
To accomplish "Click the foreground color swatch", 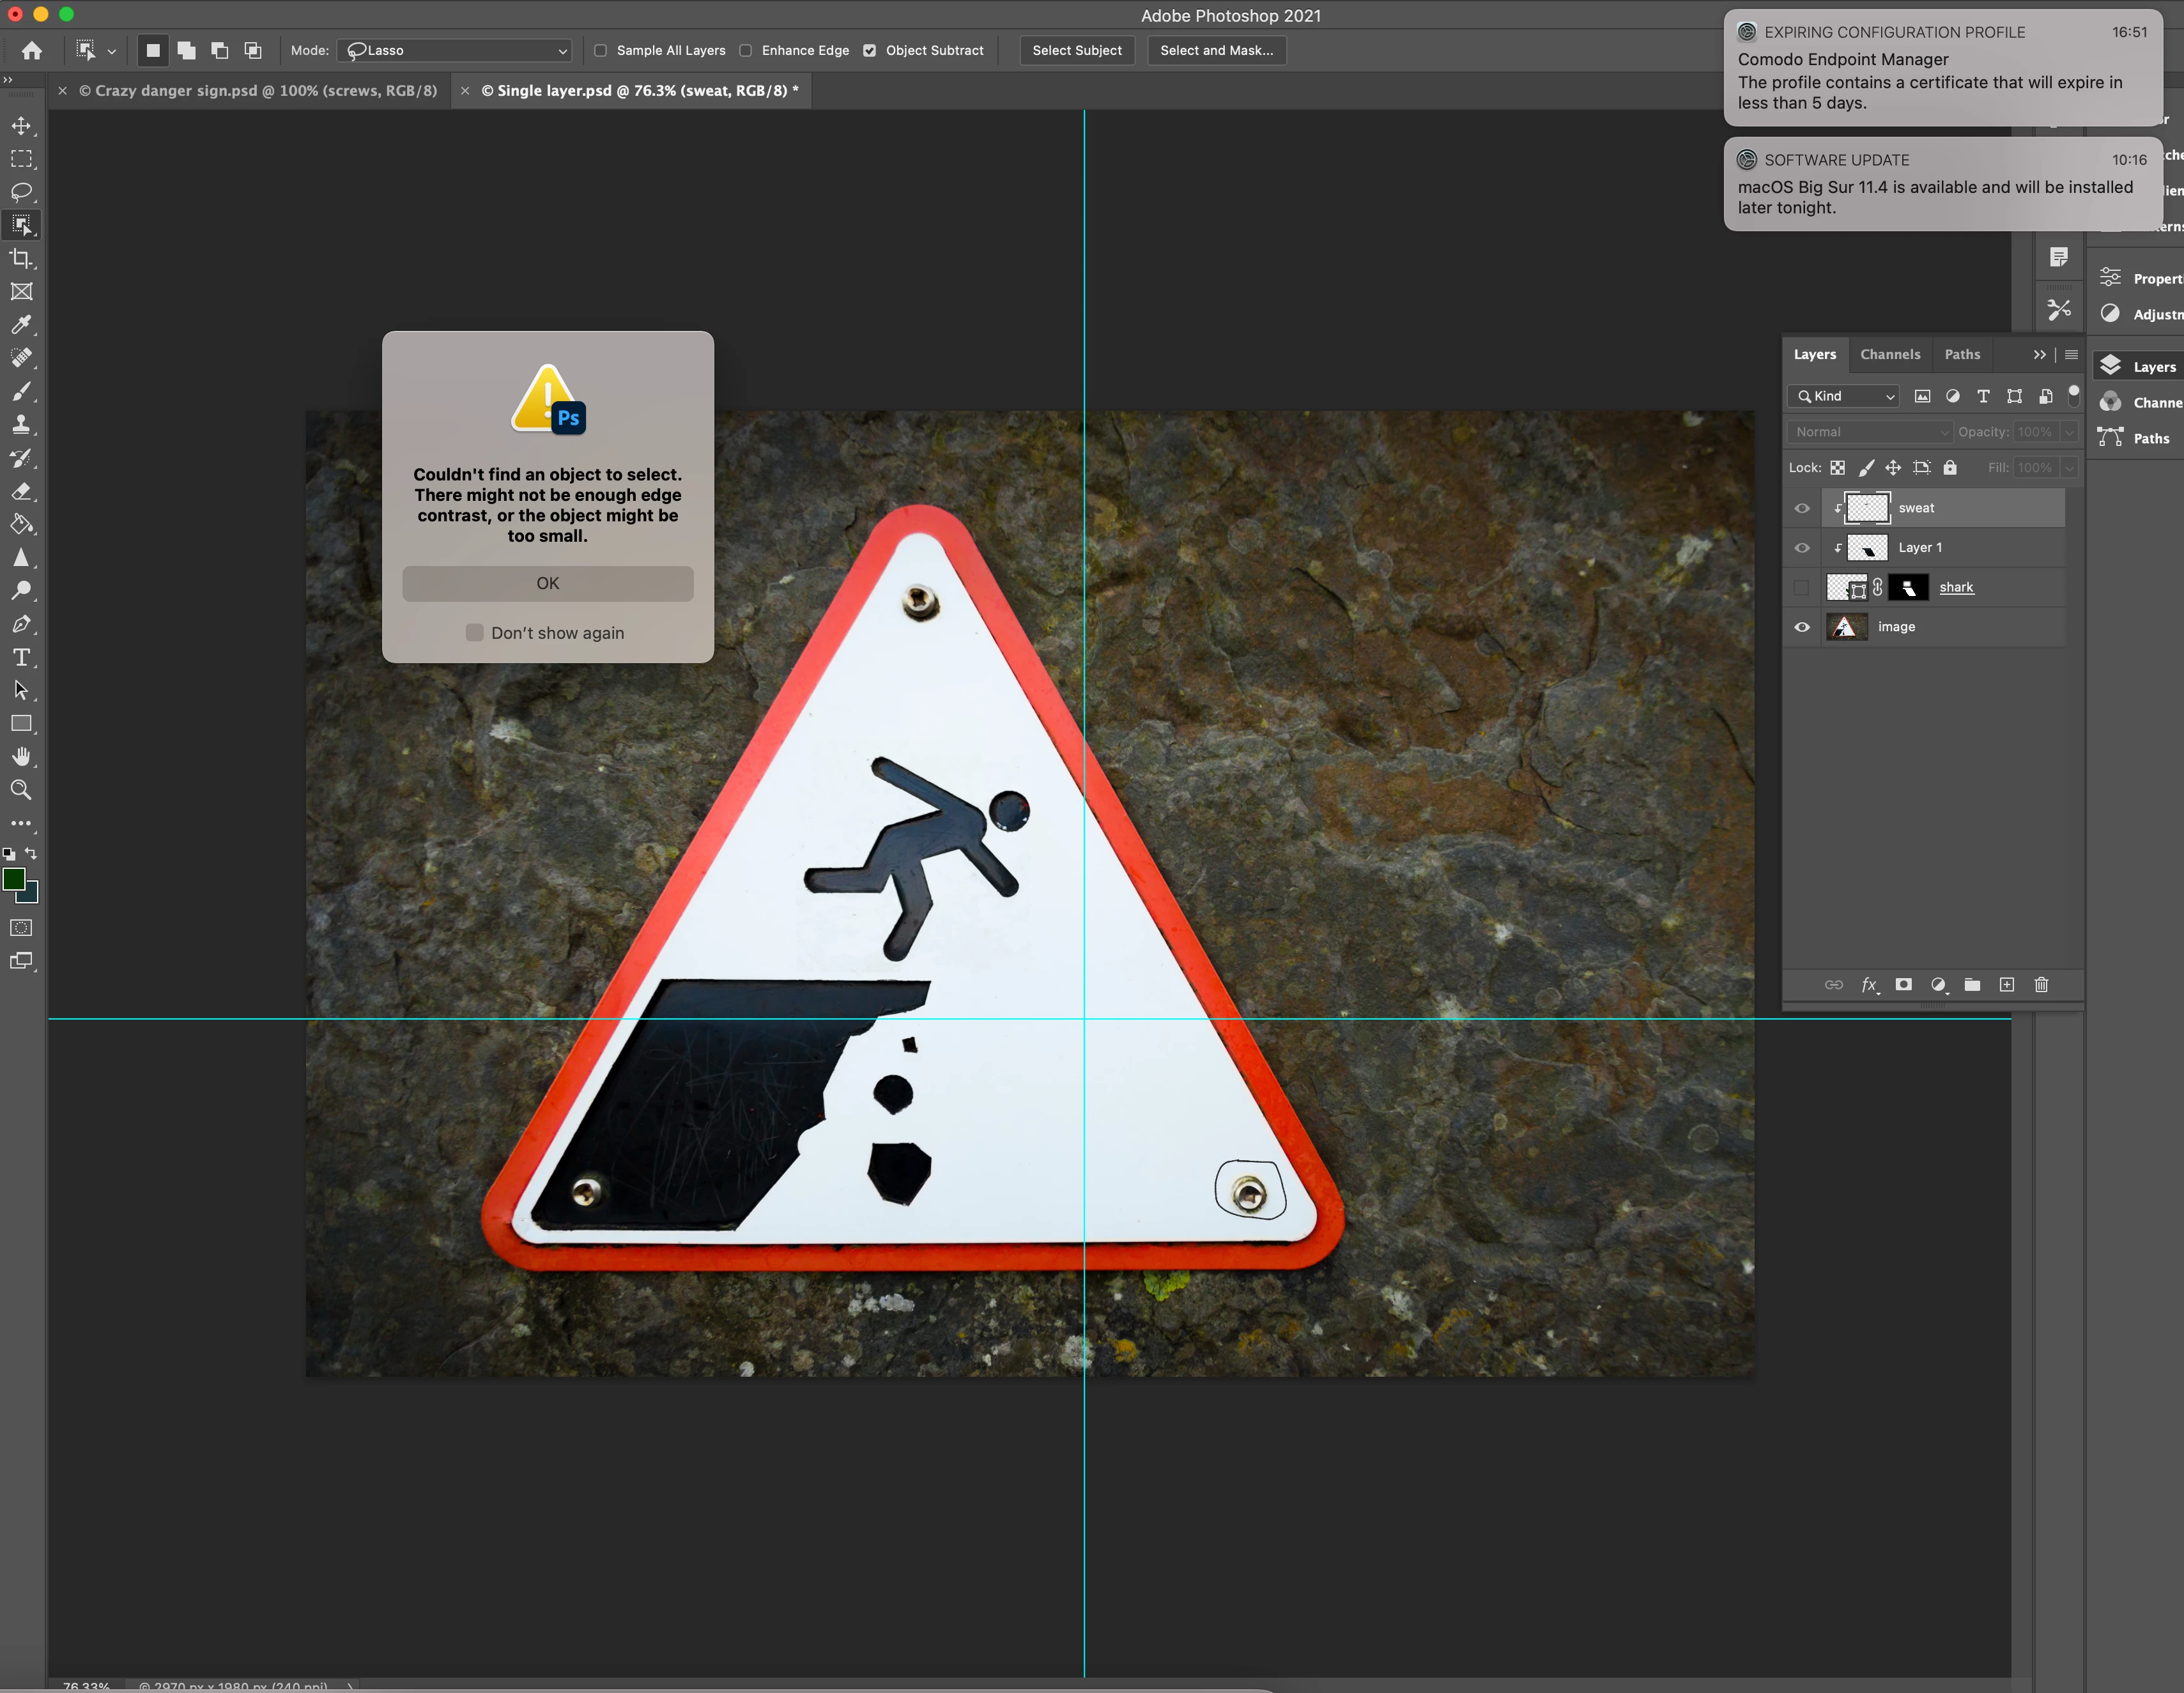I will [14, 879].
